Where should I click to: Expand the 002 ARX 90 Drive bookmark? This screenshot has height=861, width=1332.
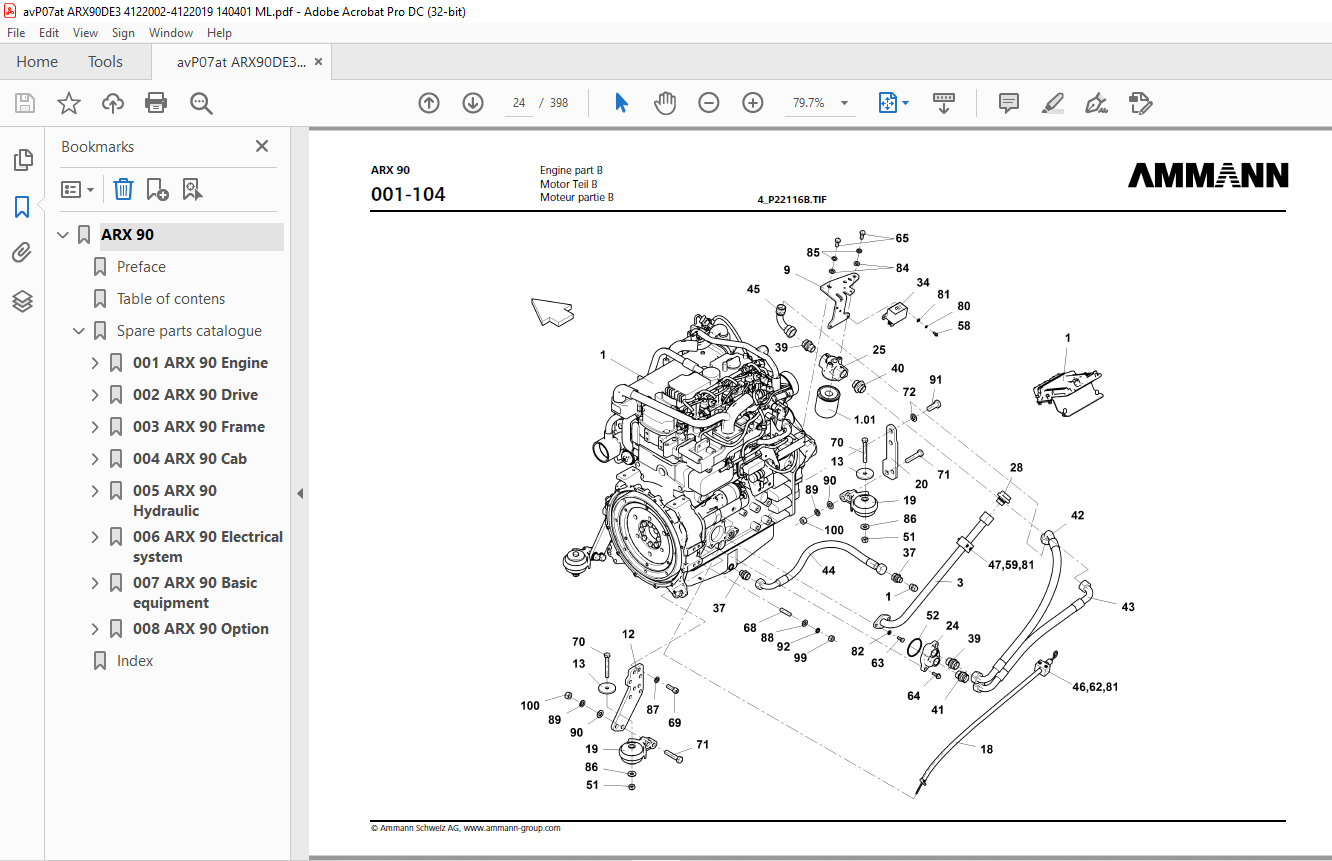pos(95,395)
